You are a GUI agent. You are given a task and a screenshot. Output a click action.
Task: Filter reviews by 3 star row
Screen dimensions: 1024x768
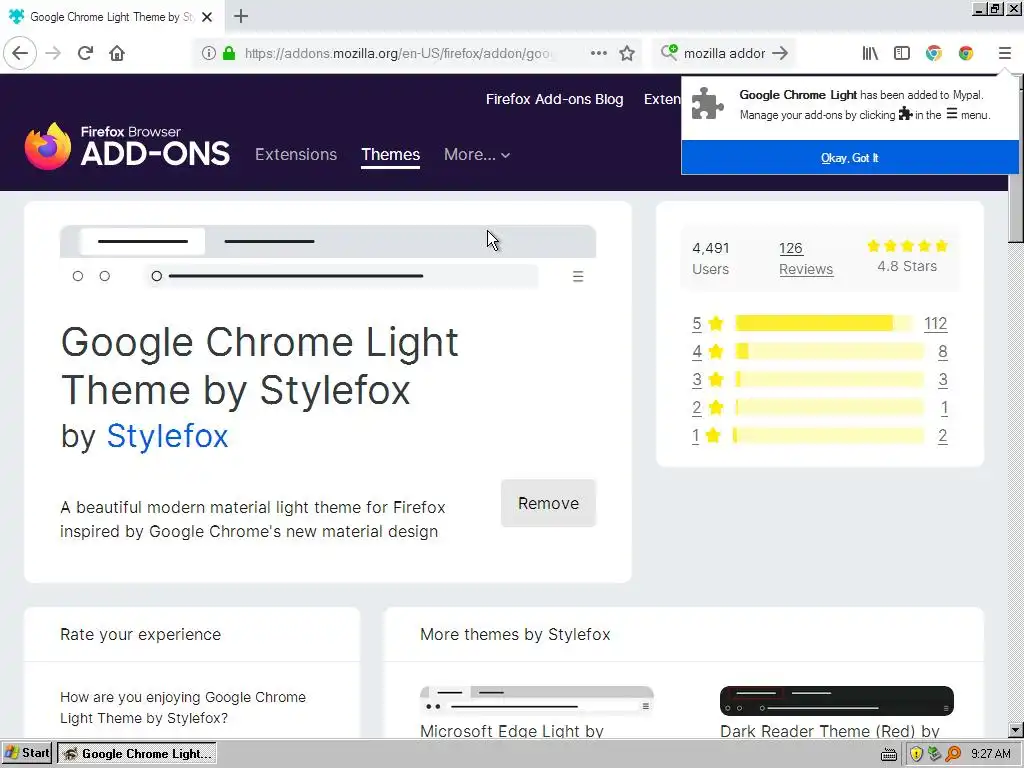pyautogui.click(x=820, y=380)
